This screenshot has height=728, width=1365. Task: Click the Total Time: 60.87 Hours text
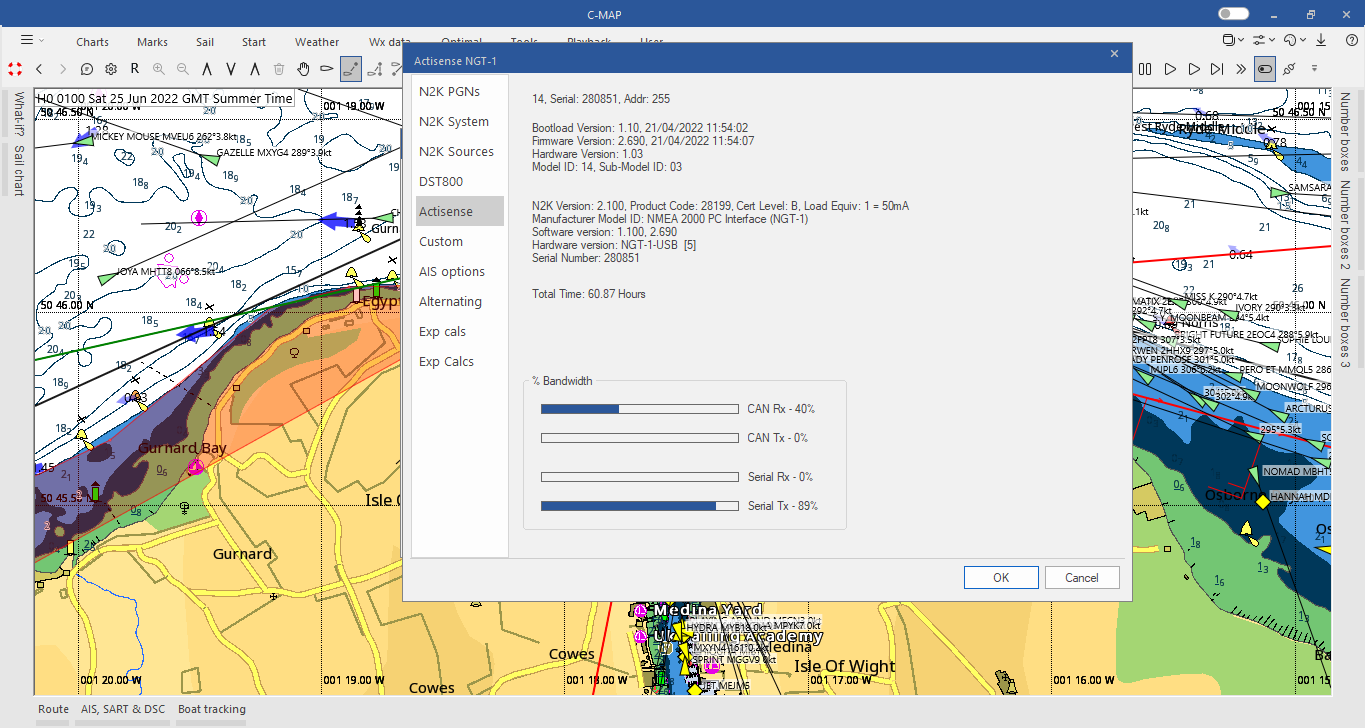[x=589, y=294]
